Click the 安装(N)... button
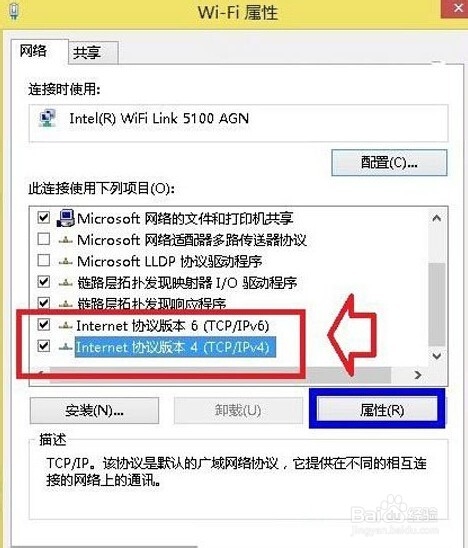The image size is (468, 548). (x=94, y=411)
